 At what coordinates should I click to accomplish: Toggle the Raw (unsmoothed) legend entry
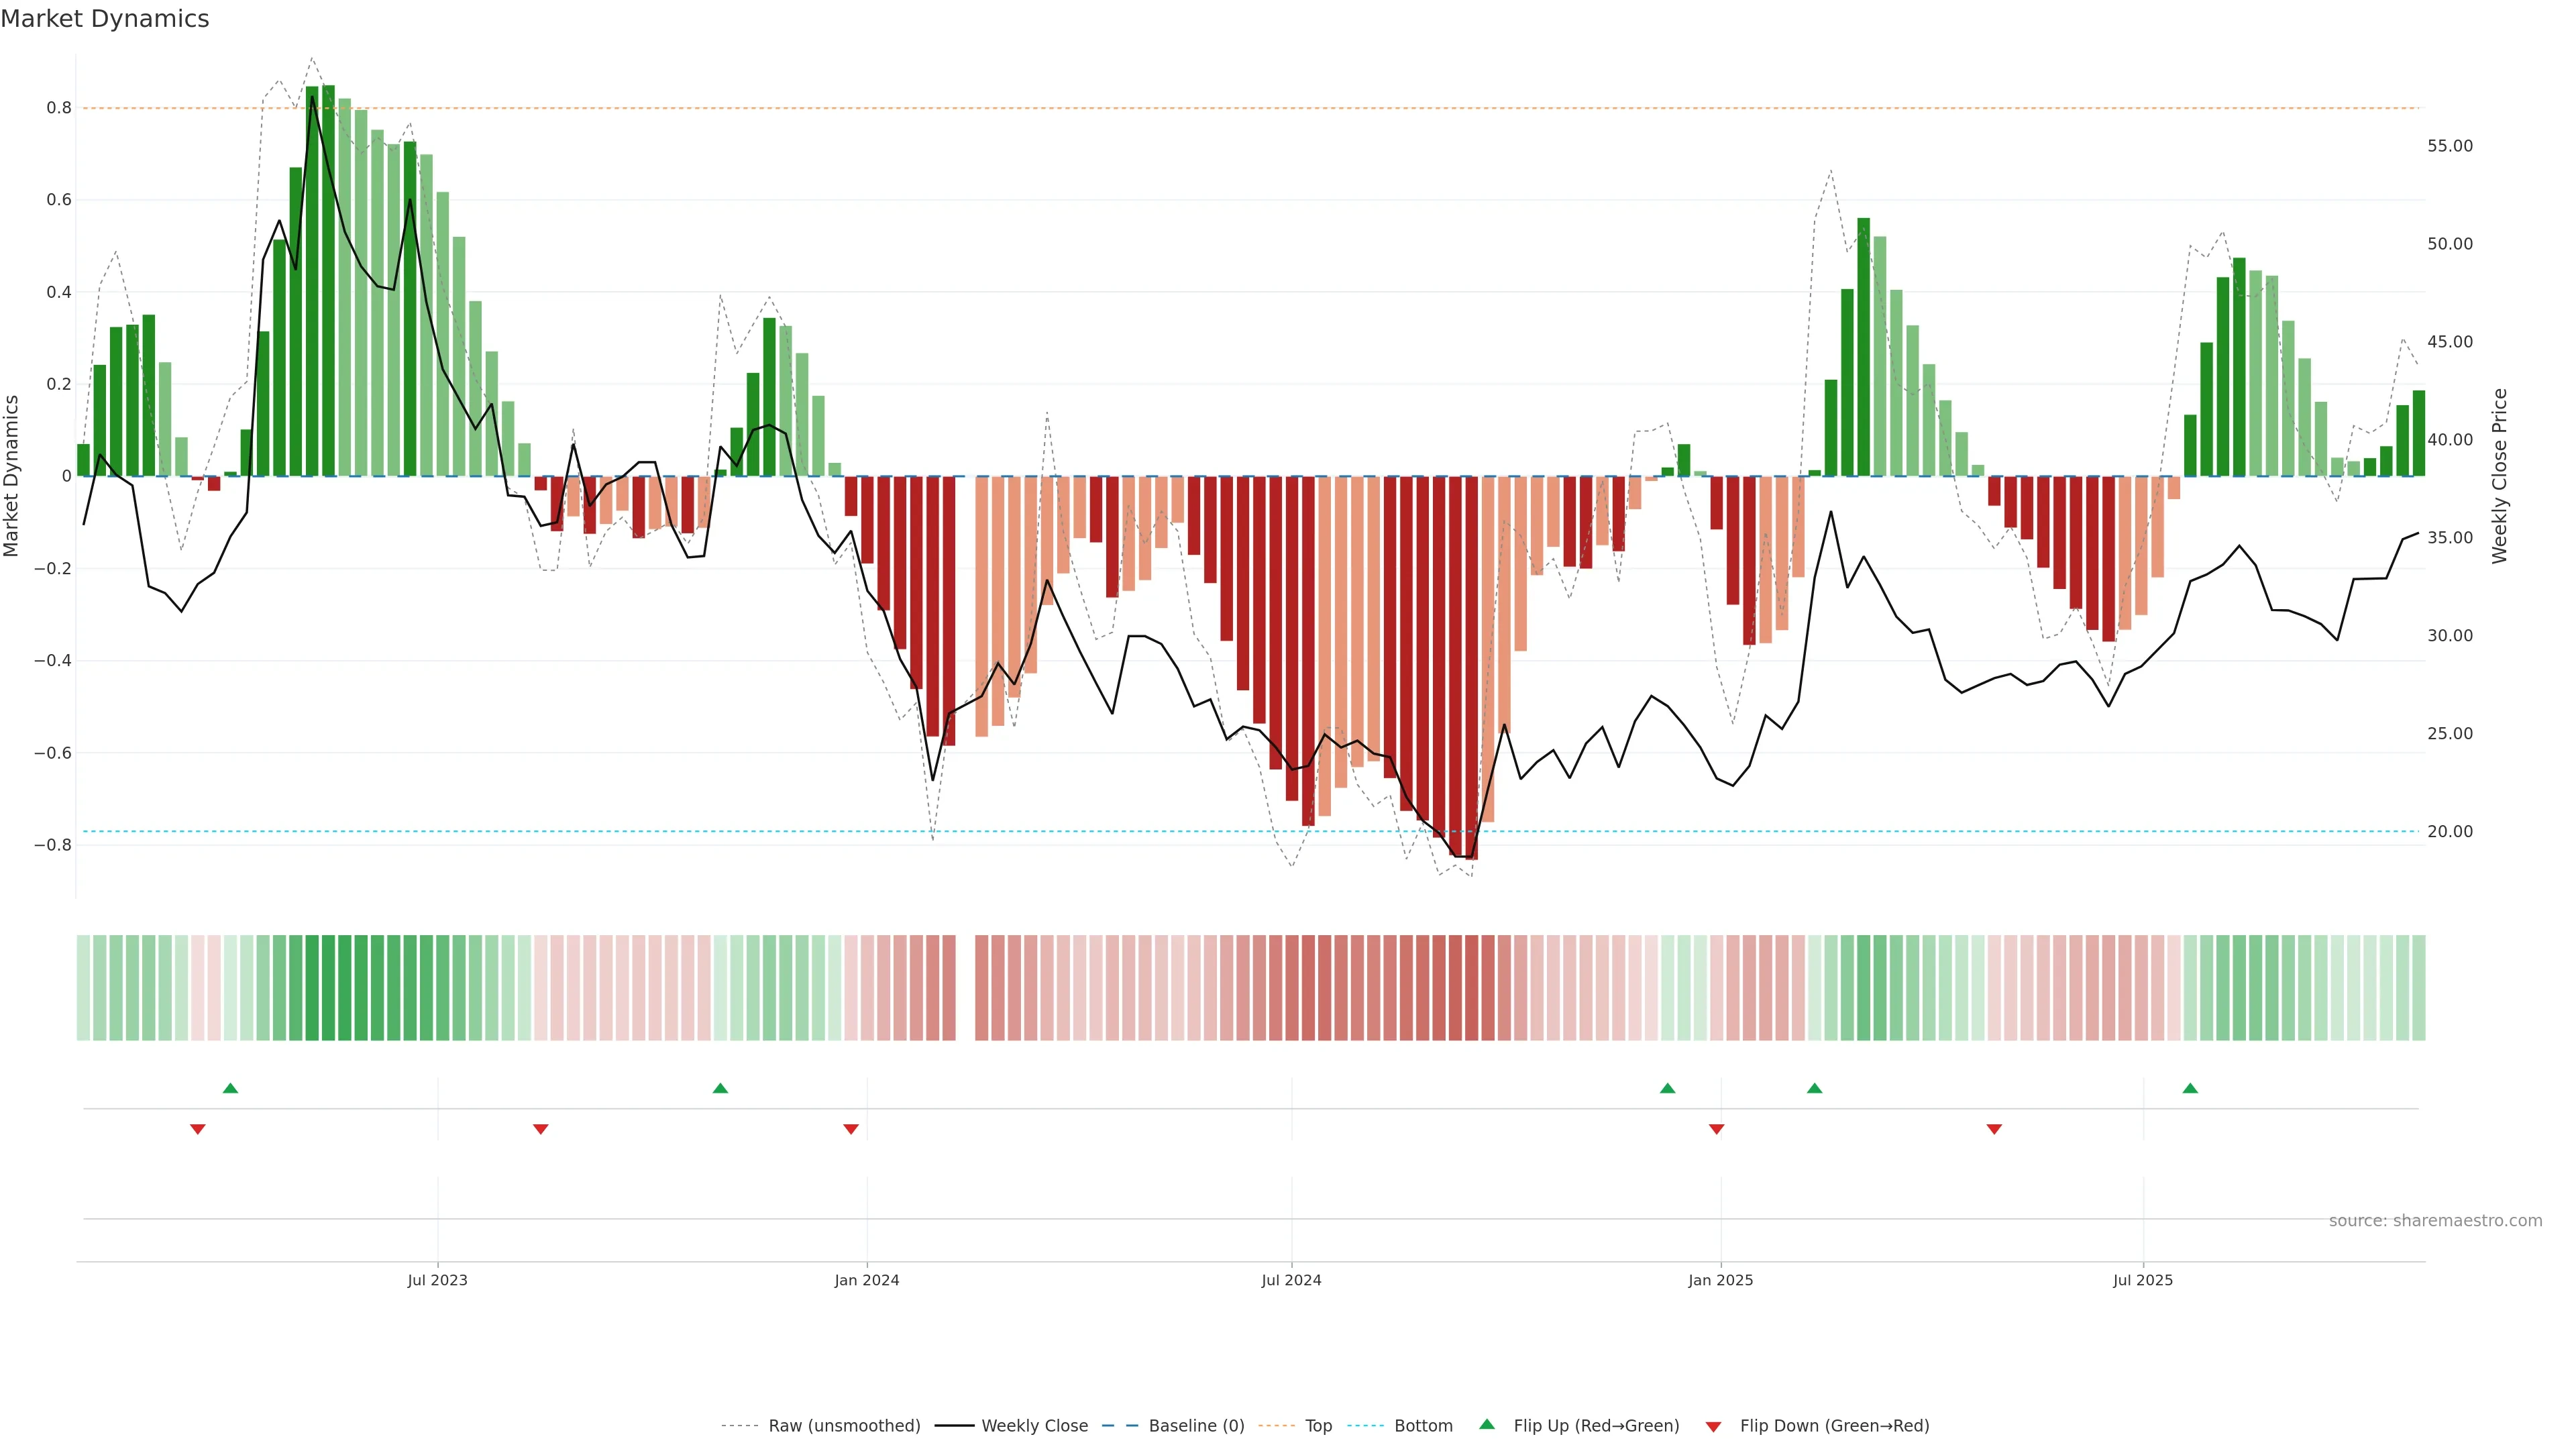tap(843, 1426)
